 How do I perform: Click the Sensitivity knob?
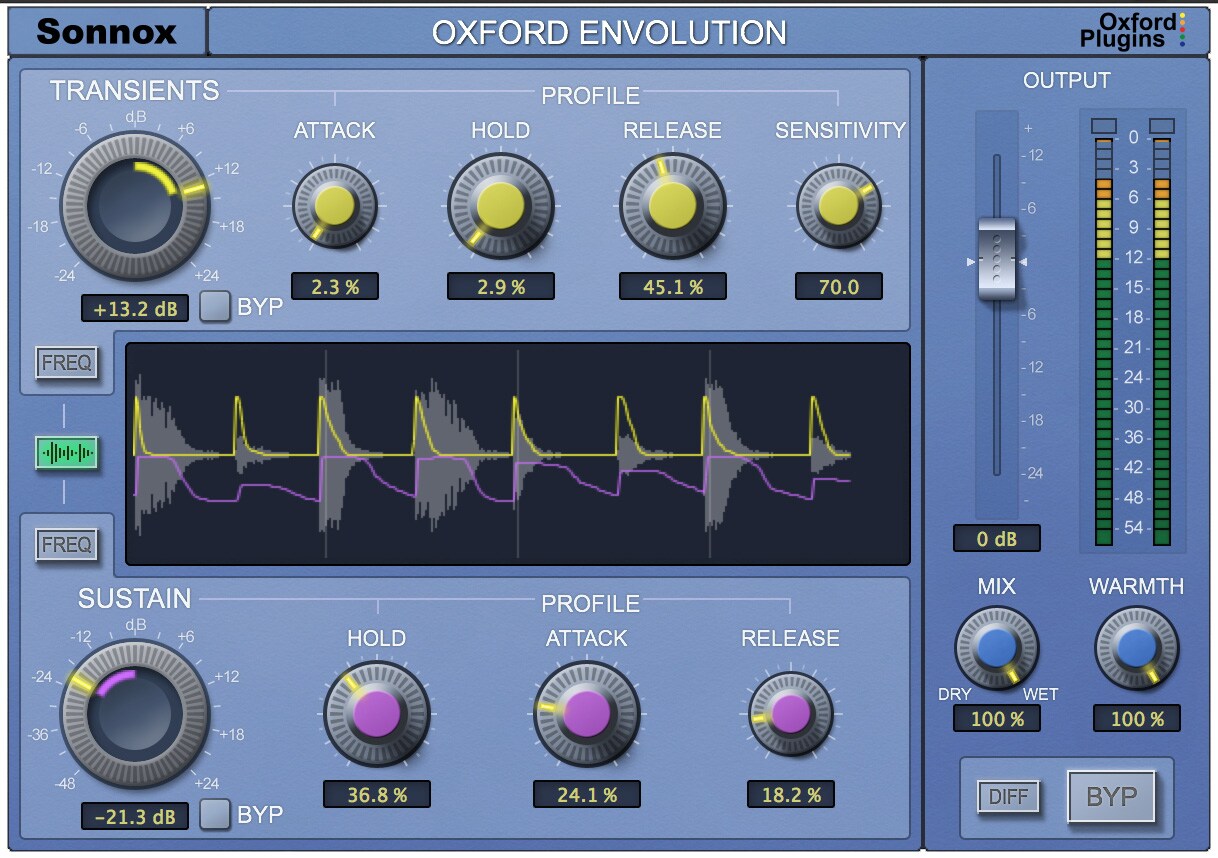coord(838,207)
